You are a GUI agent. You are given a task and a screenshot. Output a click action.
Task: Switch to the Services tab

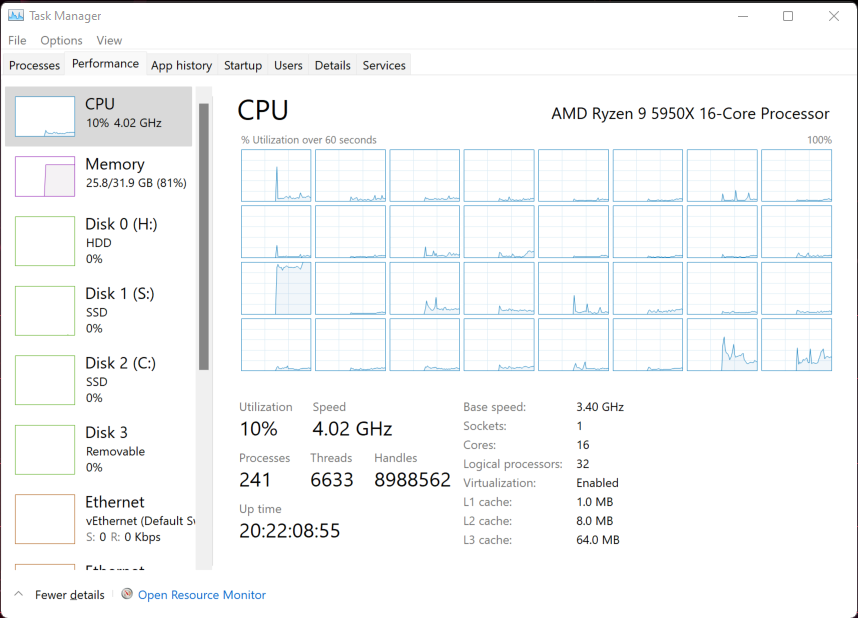tap(383, 65)
